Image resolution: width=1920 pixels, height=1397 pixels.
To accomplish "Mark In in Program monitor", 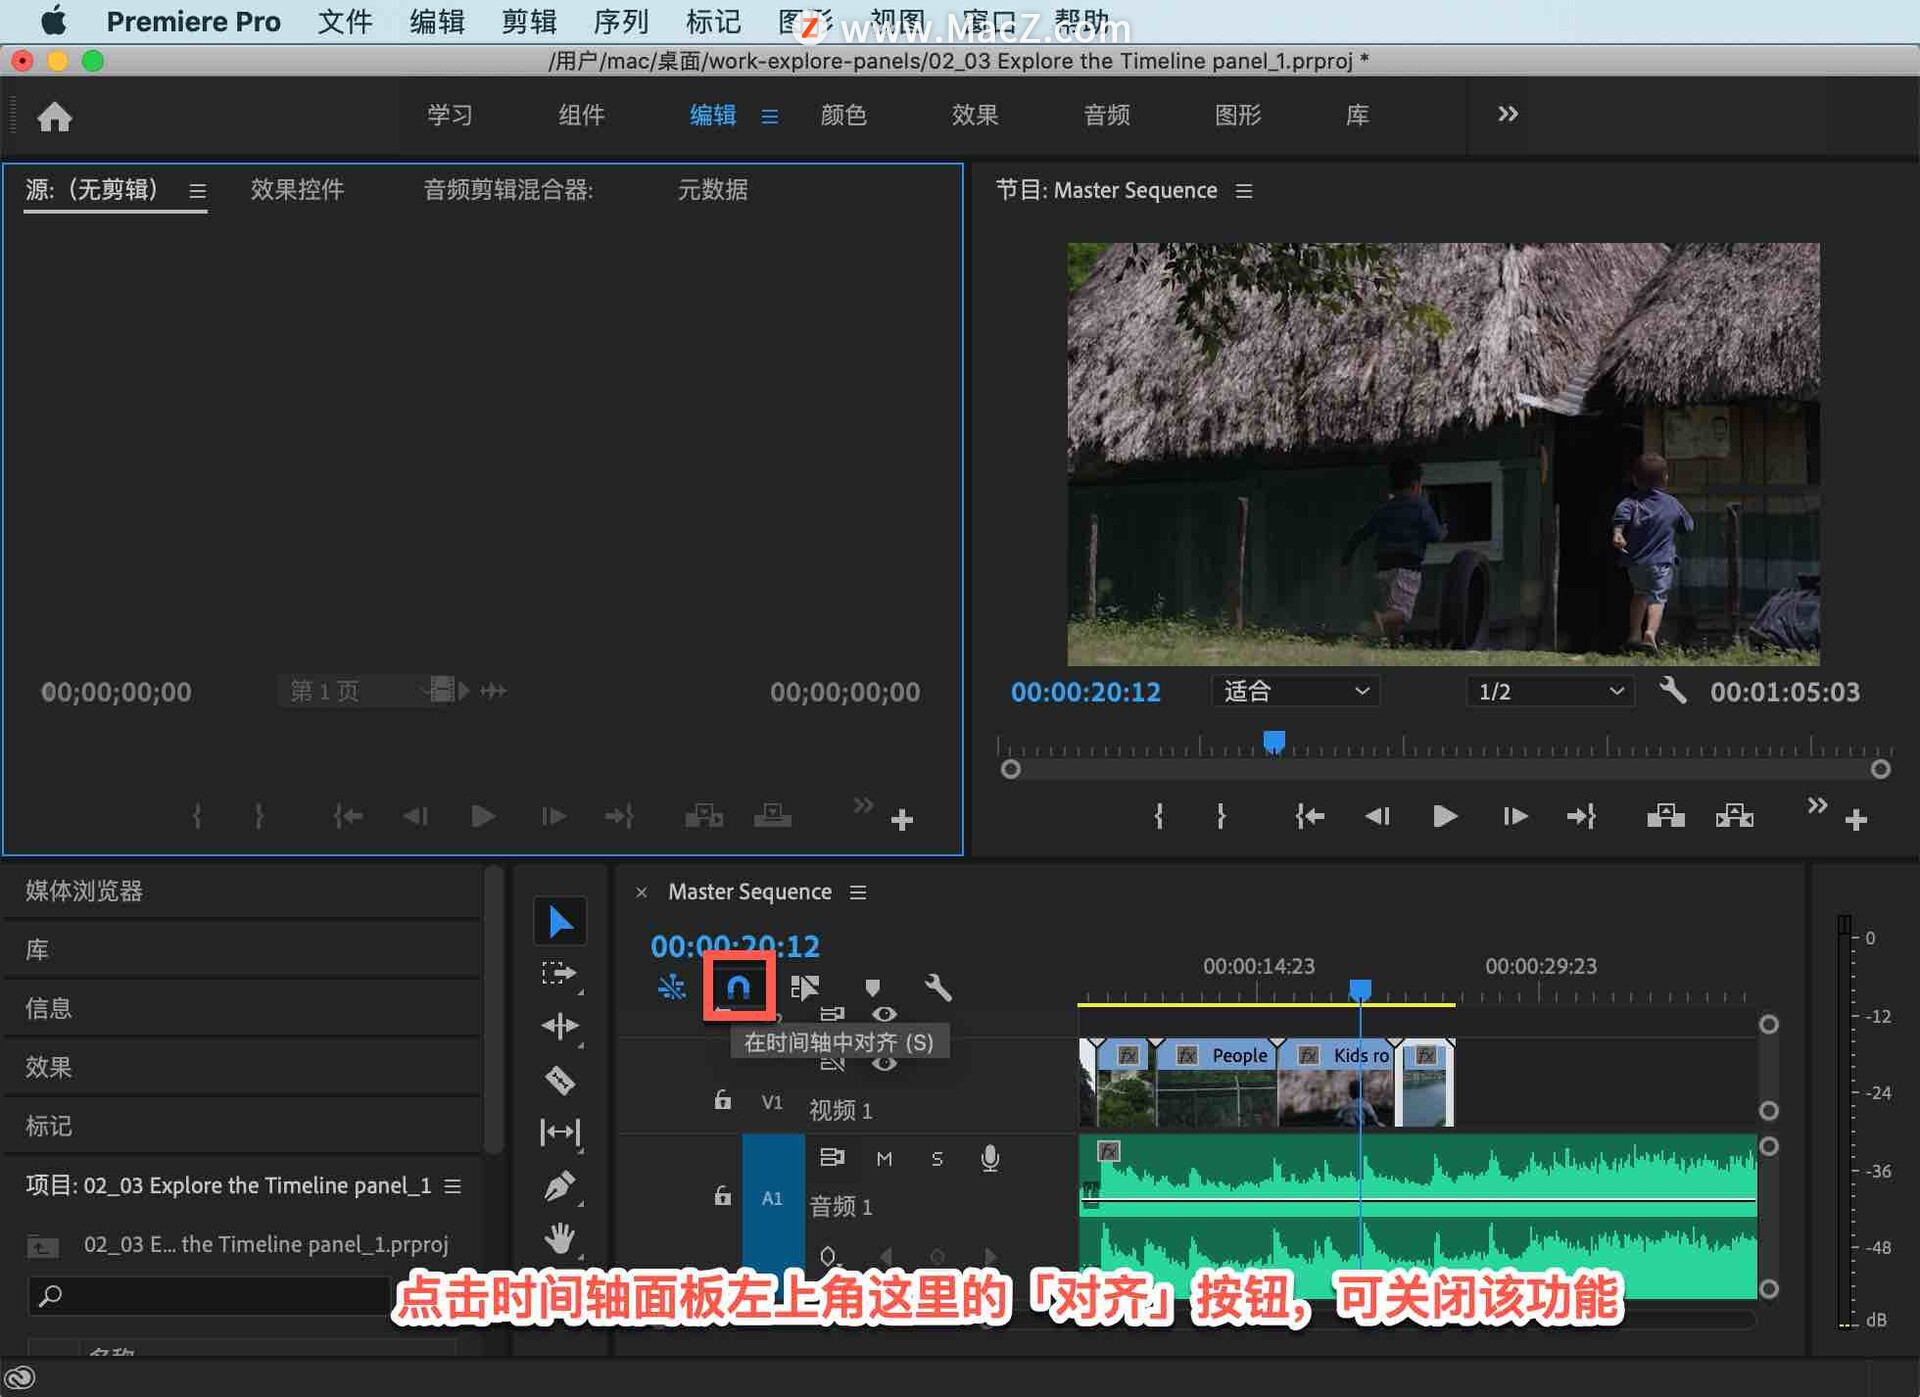I will pos(1159,817).
